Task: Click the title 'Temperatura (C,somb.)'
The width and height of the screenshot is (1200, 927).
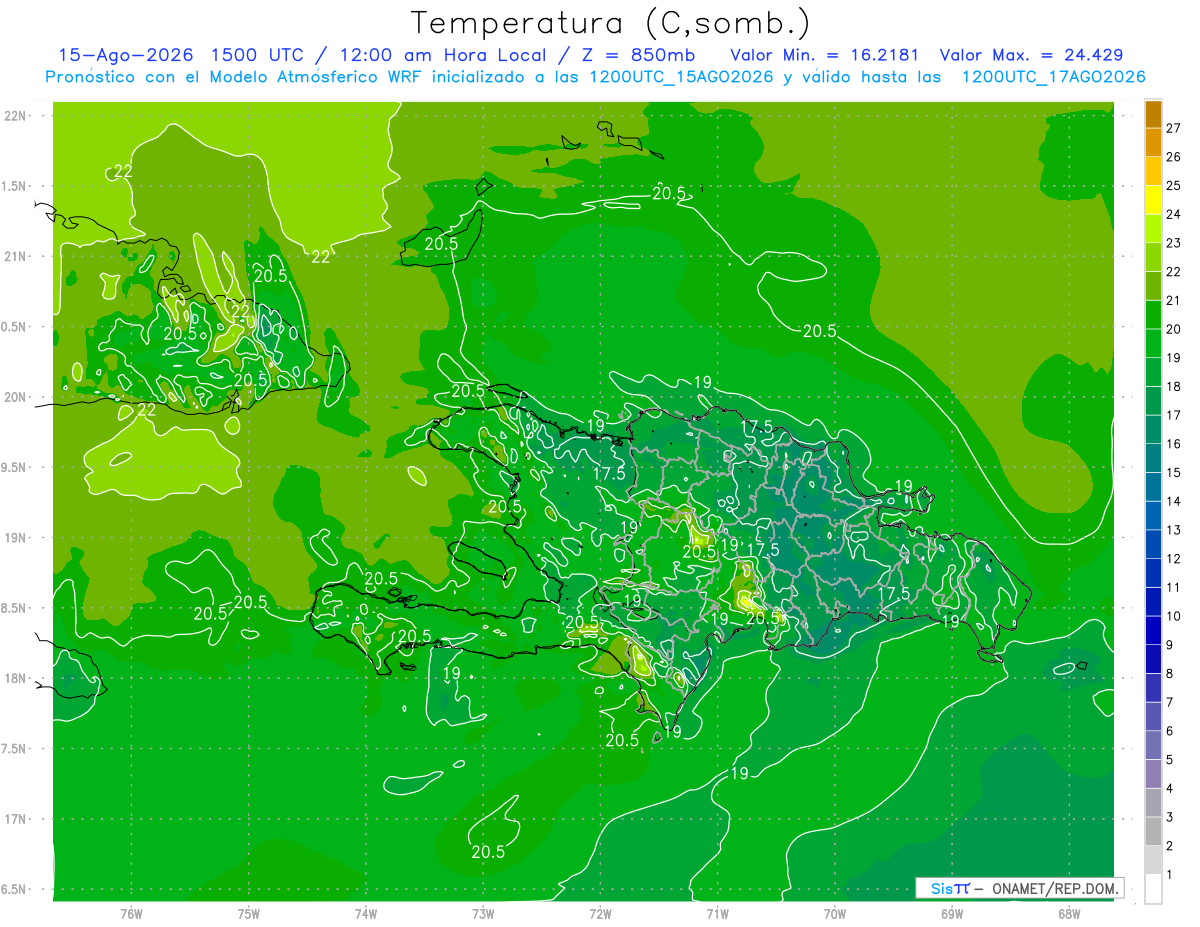Action: point(611,23)
